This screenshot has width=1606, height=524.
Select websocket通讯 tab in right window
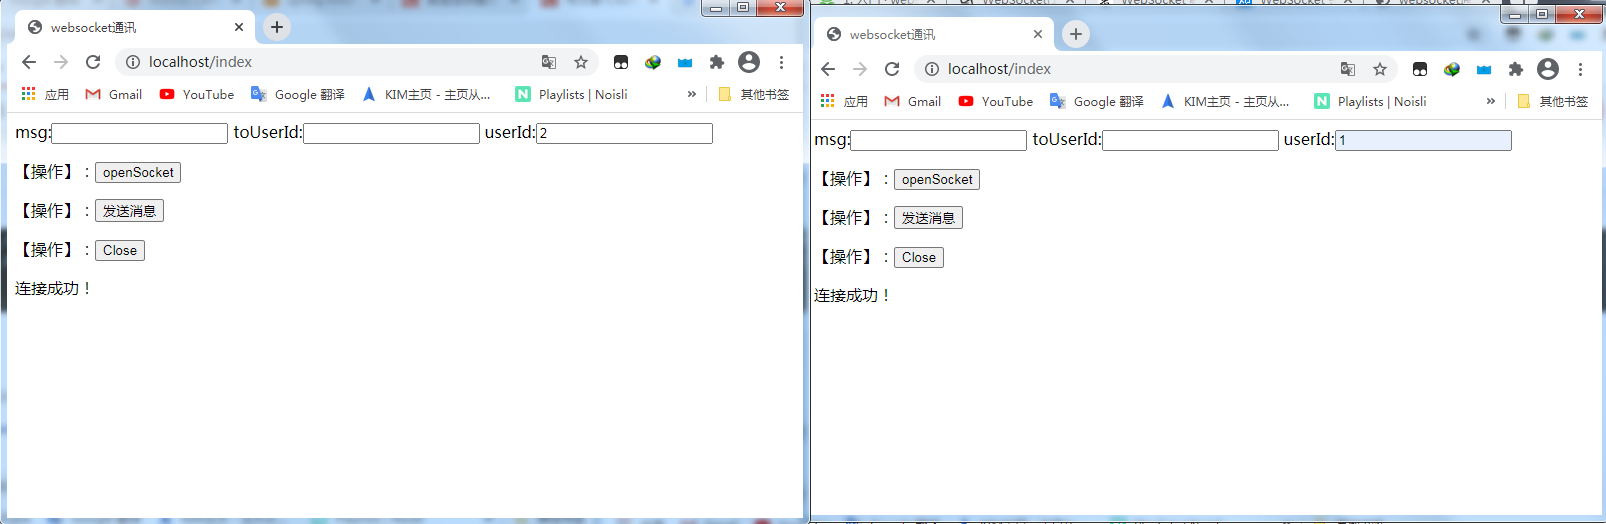(x=934, y=34)
